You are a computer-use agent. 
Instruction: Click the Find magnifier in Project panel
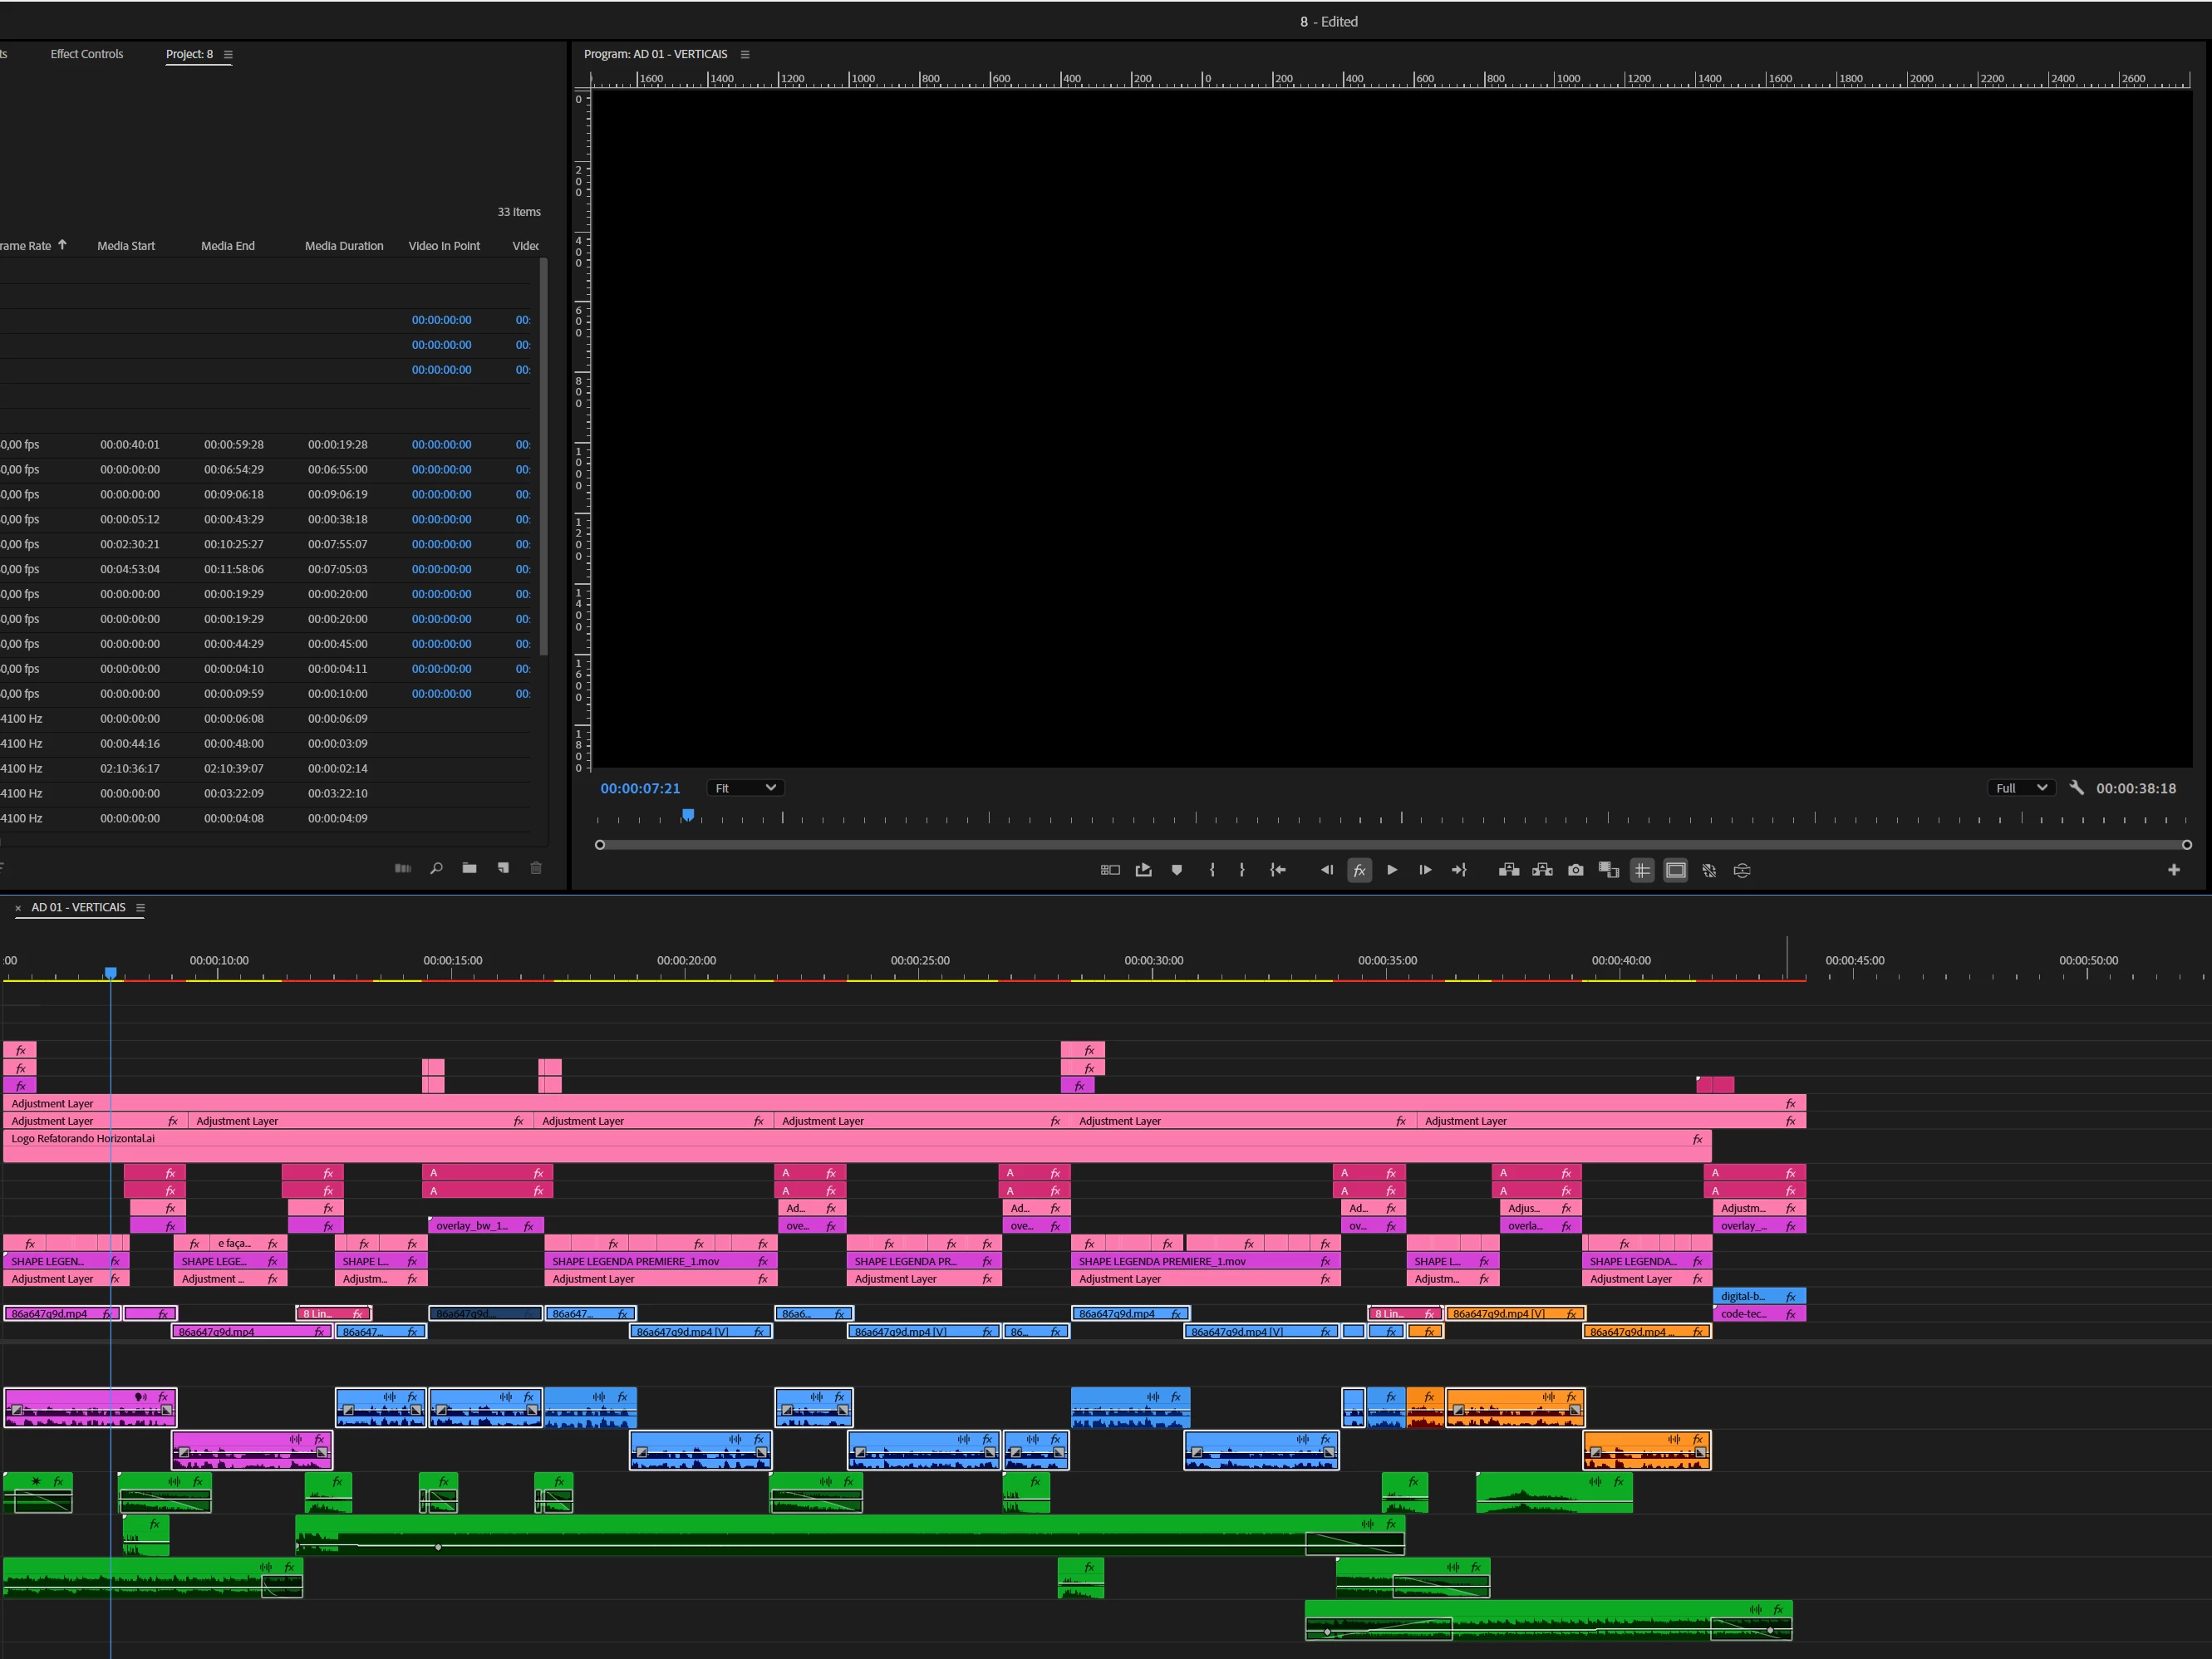436,868
